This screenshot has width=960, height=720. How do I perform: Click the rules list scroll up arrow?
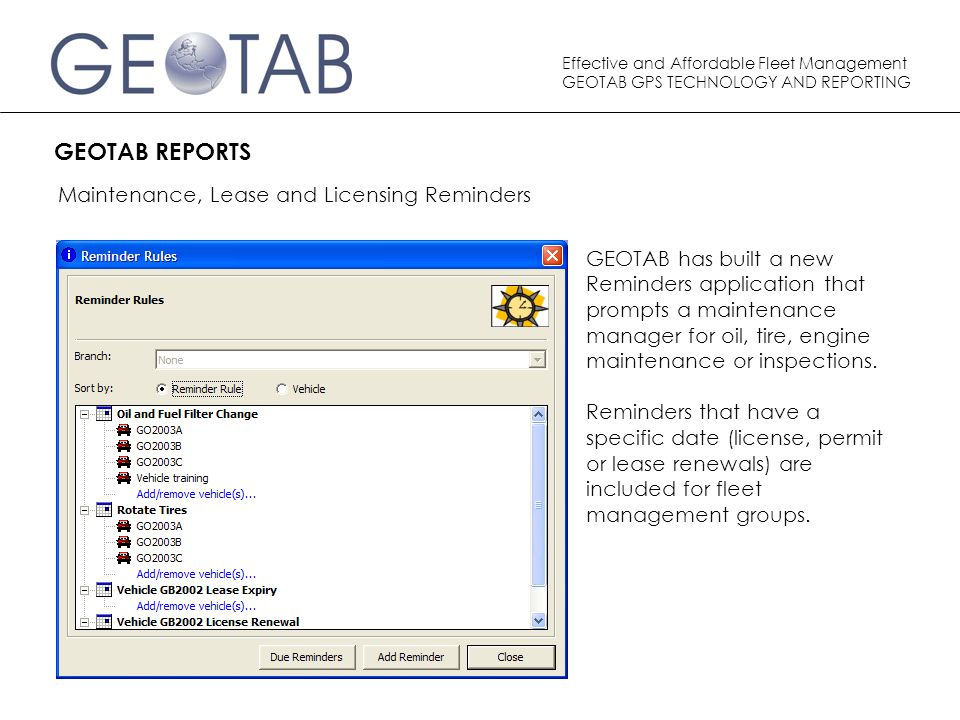(x=538, y=415)
